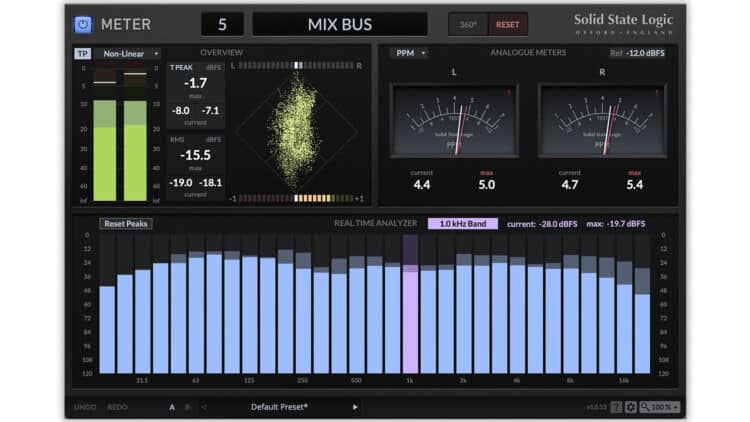The image size is (750, 422).
Task: Click the METER plugin title text
Action: (x=126, y=24)
